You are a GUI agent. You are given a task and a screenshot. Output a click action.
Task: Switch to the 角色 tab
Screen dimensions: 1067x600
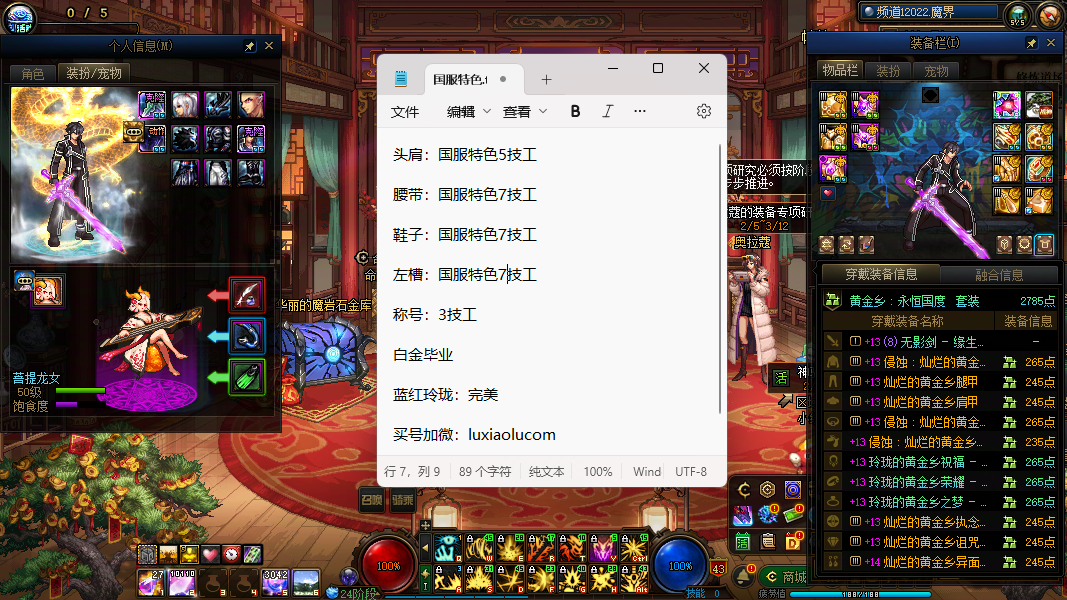32,73
